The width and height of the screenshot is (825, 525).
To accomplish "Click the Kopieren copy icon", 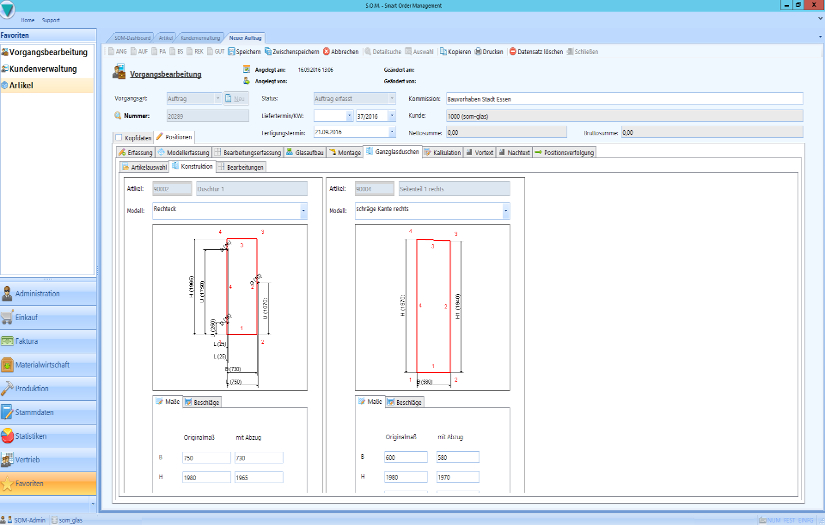I will tap(442, 51).
